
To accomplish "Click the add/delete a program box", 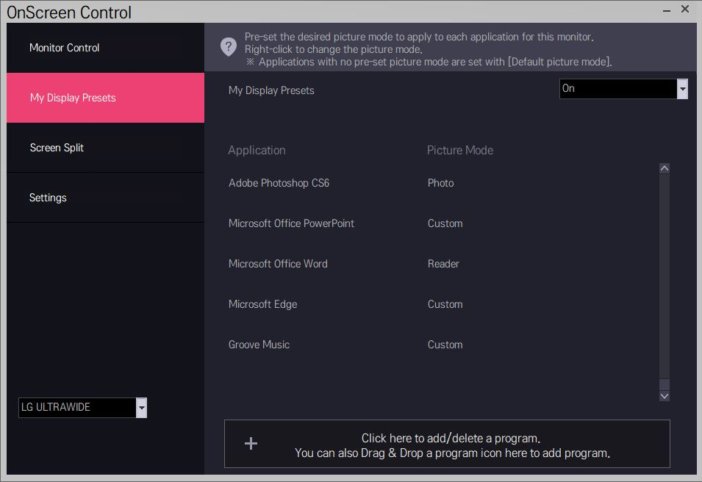I will coord(447,444).
